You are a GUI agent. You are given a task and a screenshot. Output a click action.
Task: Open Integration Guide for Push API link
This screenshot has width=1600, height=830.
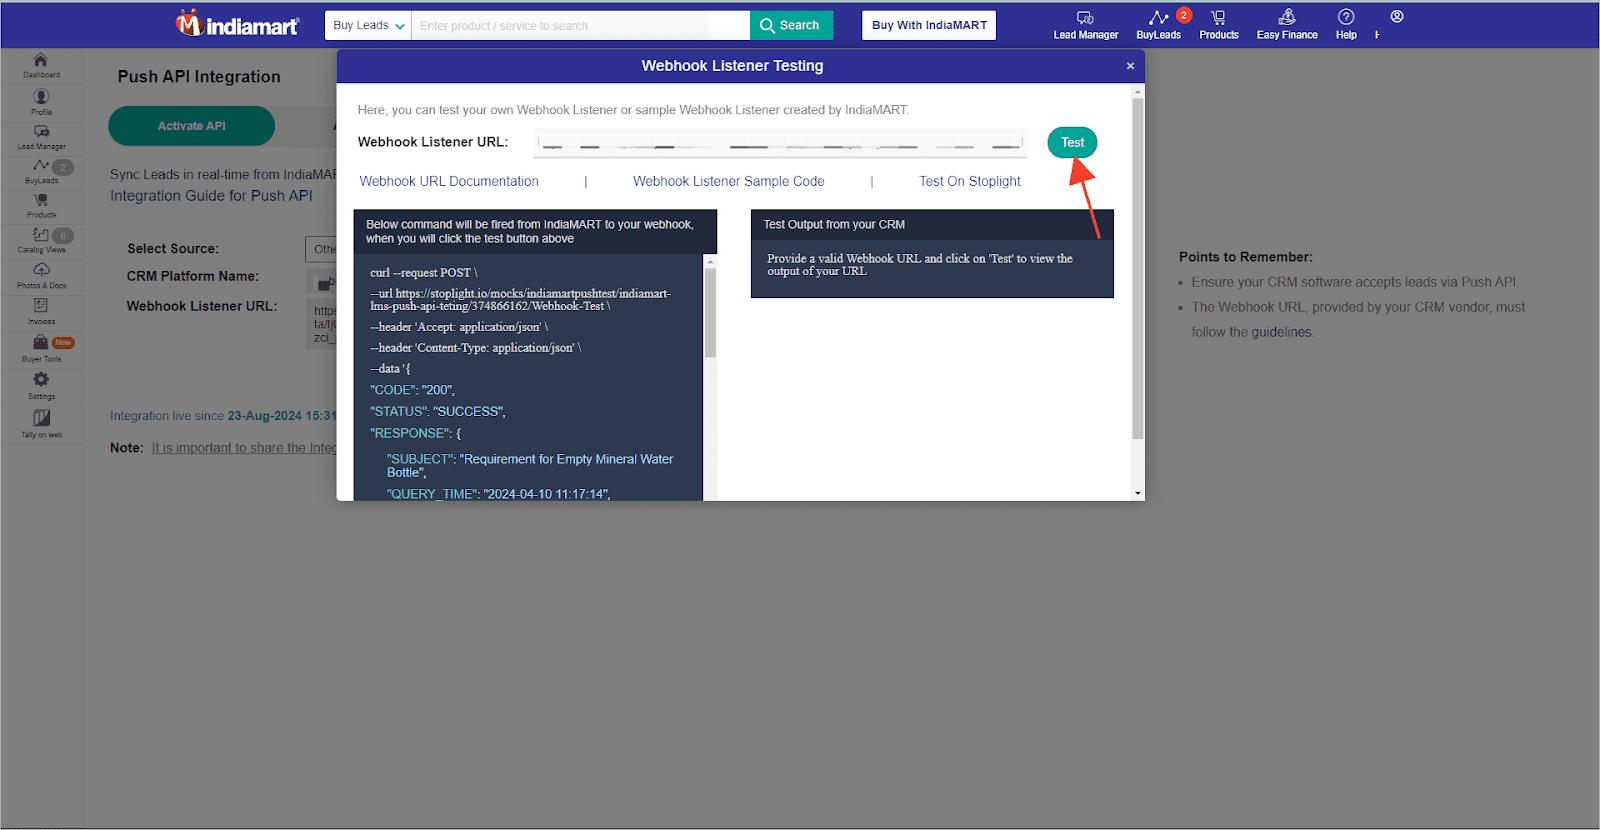tap(211, 196)
